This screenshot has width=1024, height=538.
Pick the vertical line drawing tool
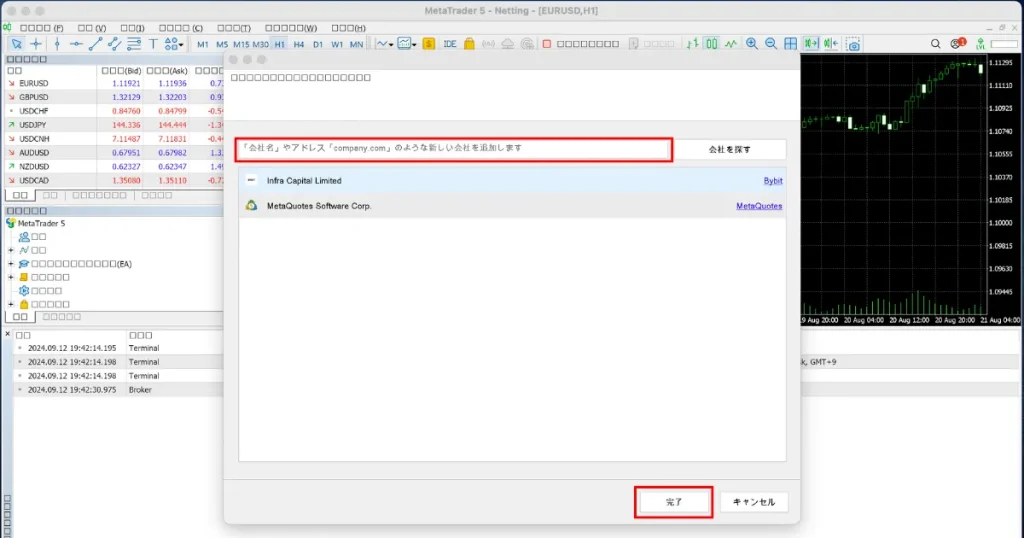pos(57,44)
